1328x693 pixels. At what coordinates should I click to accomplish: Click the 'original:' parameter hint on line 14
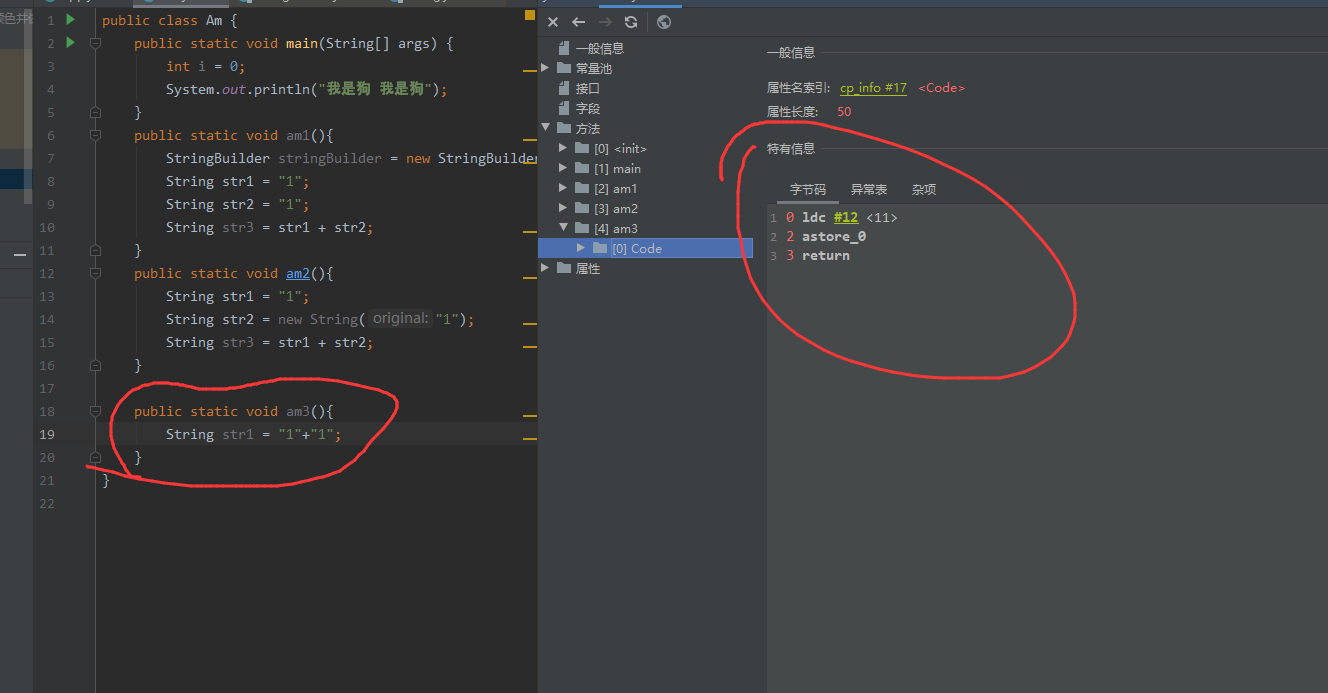[x=400, y=319]
